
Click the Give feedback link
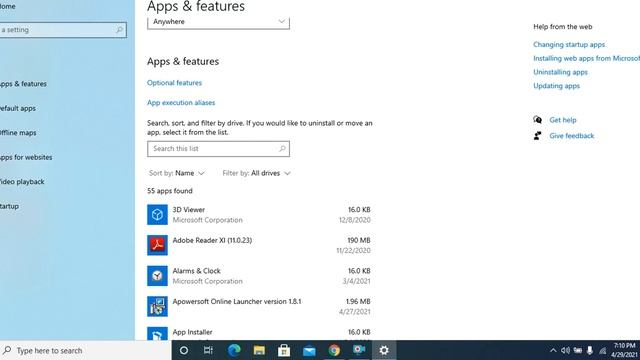(x=571, y=136)
